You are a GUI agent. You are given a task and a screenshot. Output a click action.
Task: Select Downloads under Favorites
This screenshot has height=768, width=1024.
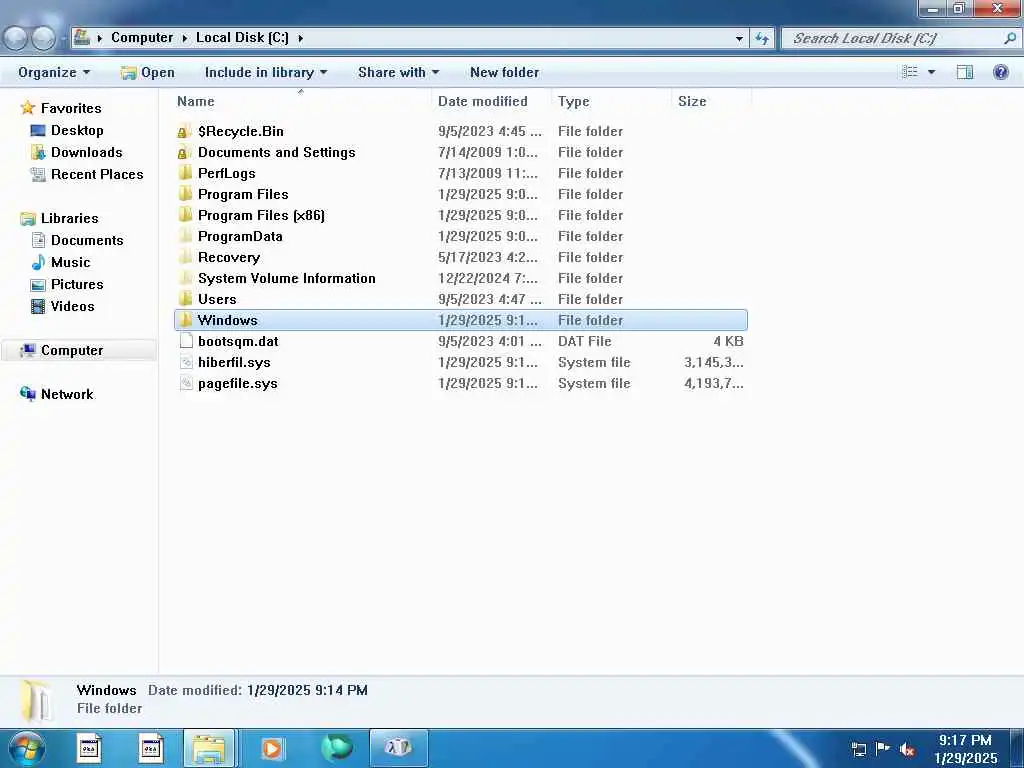pos(87,152)
